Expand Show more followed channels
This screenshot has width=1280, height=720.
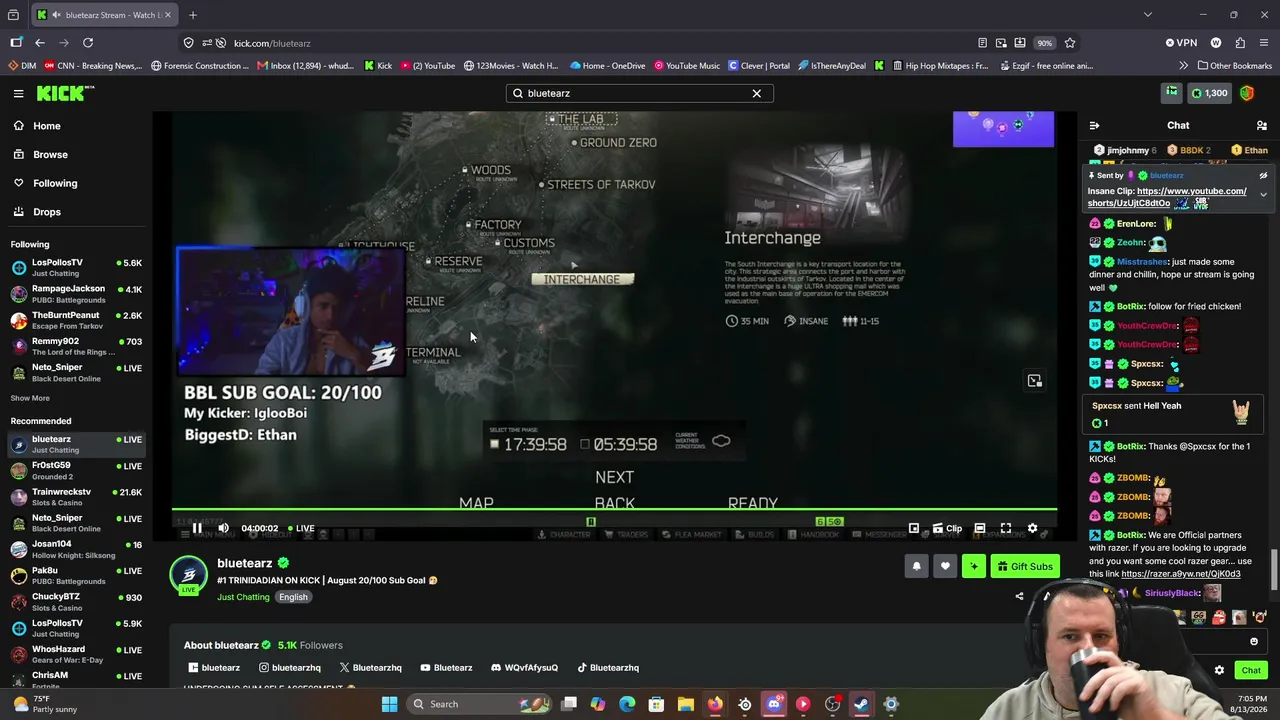tap(30, 398)
